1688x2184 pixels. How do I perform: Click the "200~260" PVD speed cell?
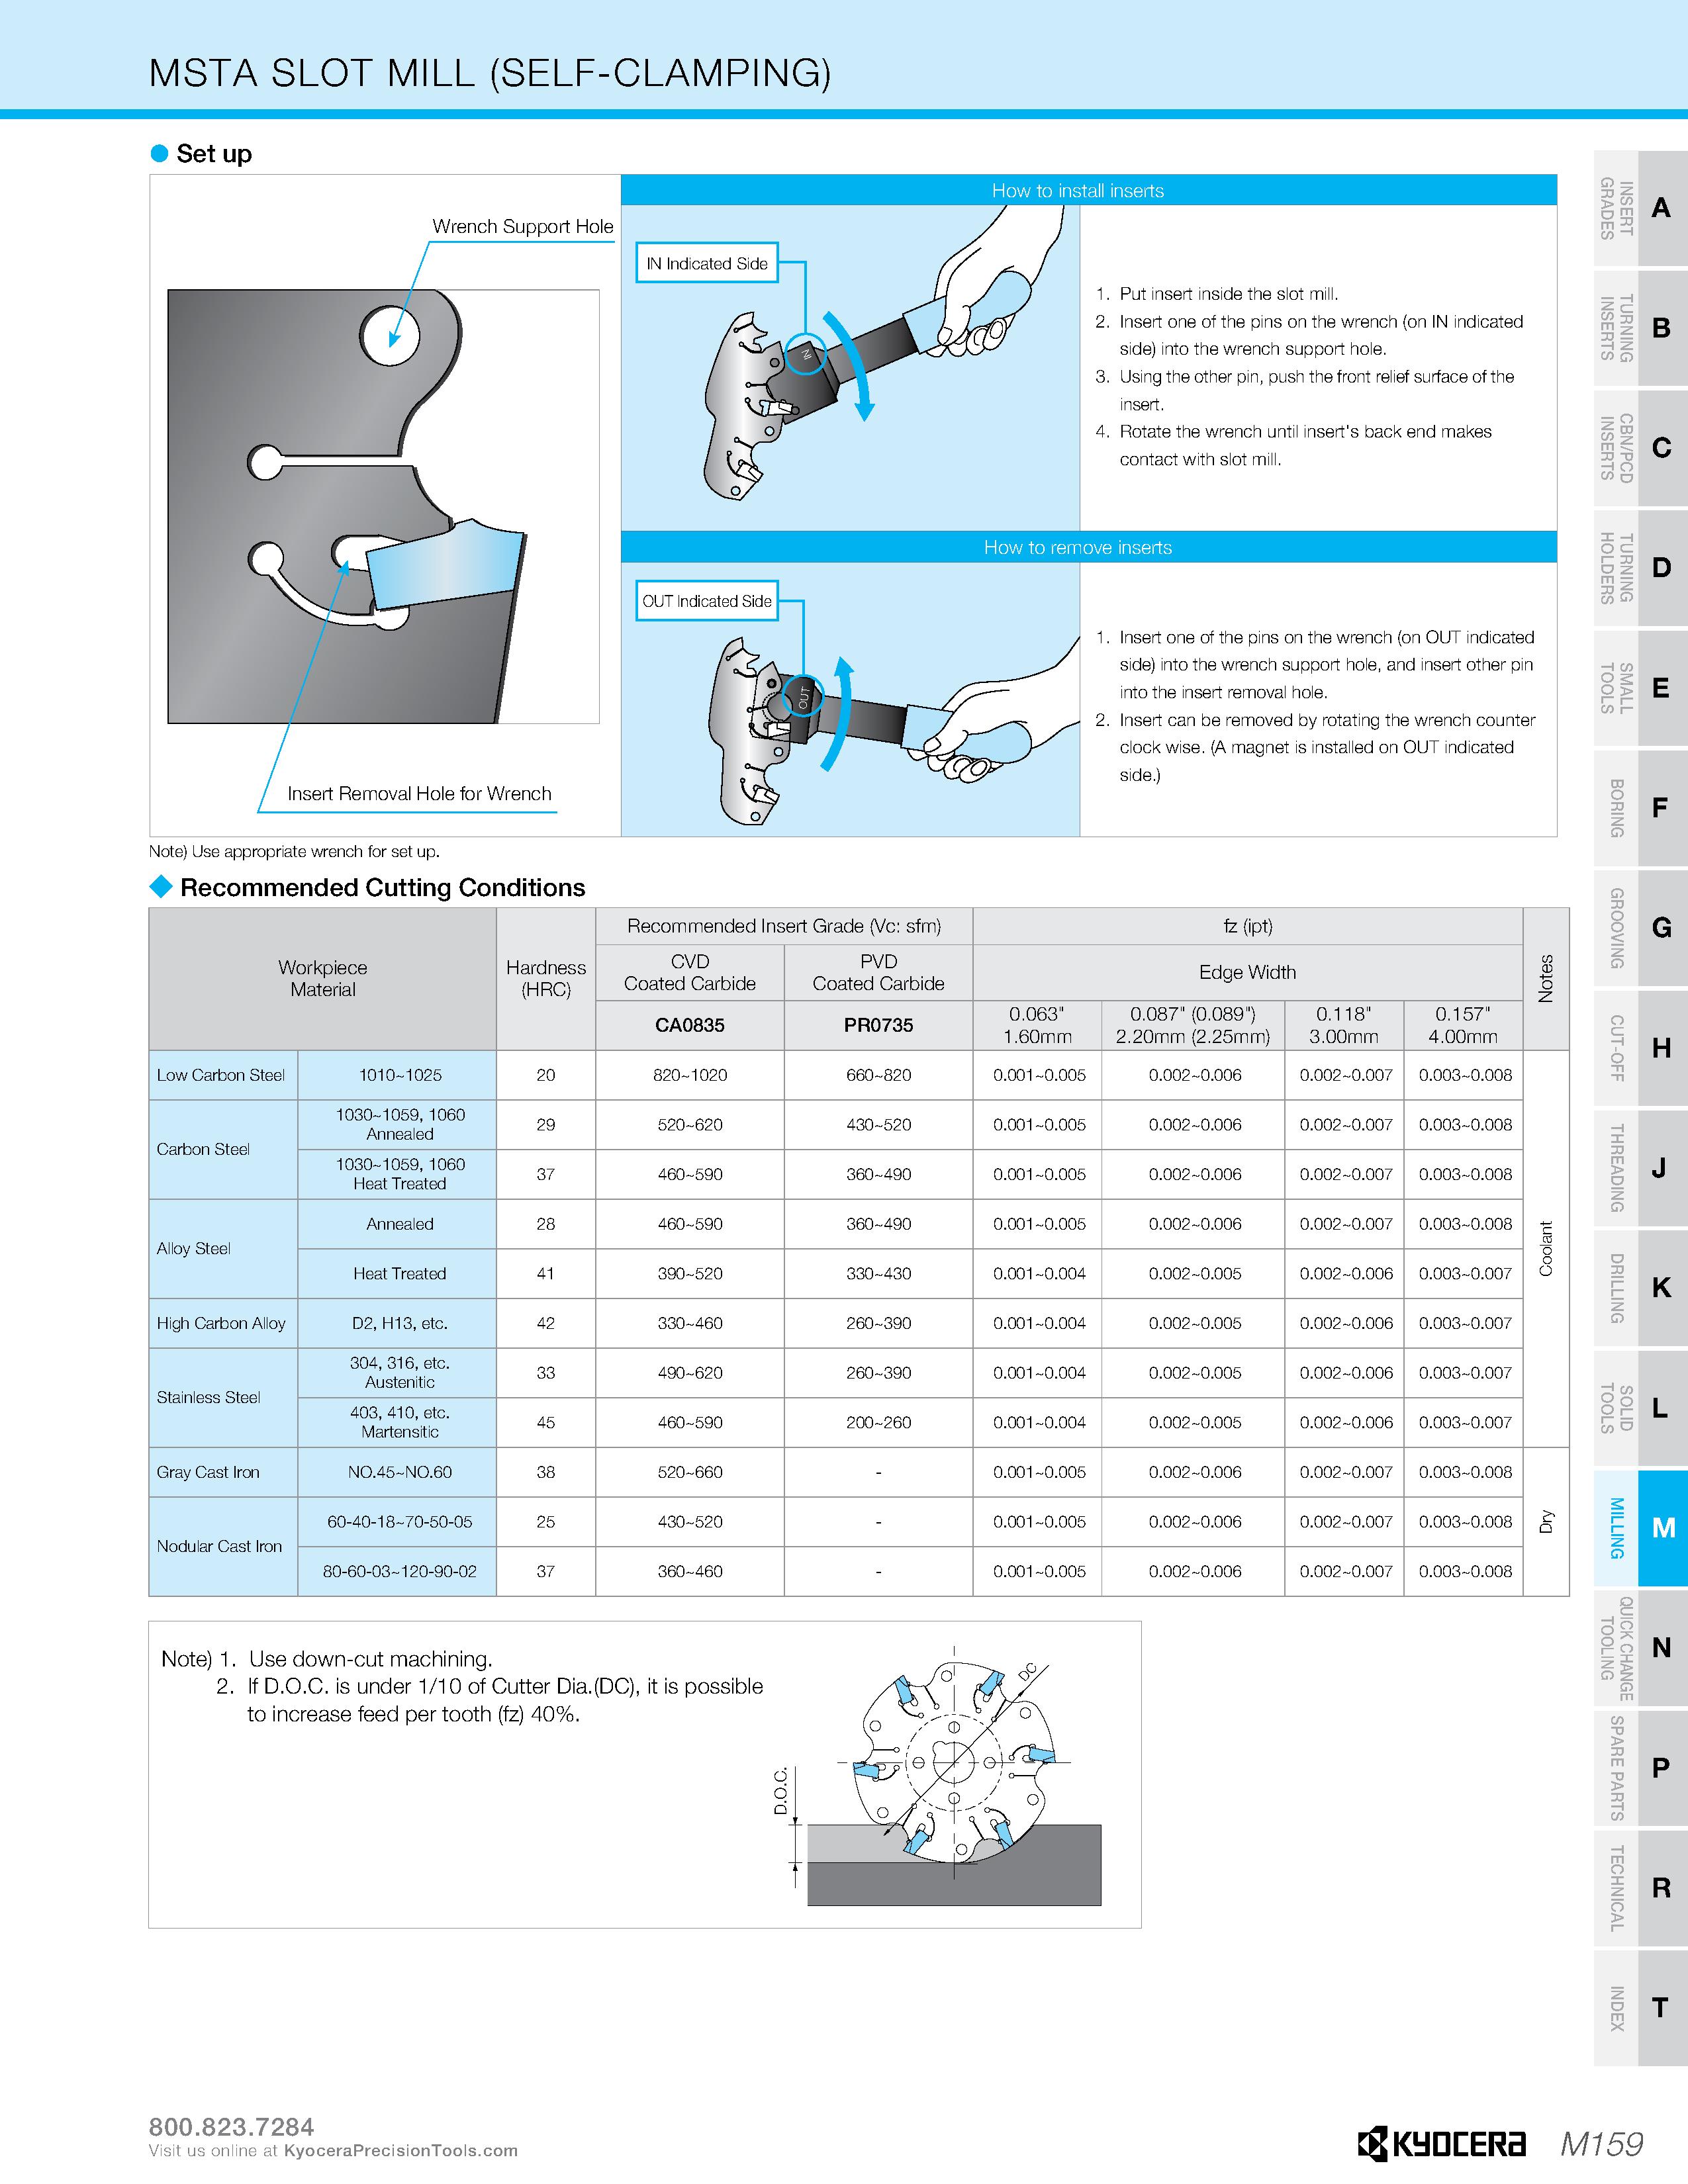pos(878,1422)
